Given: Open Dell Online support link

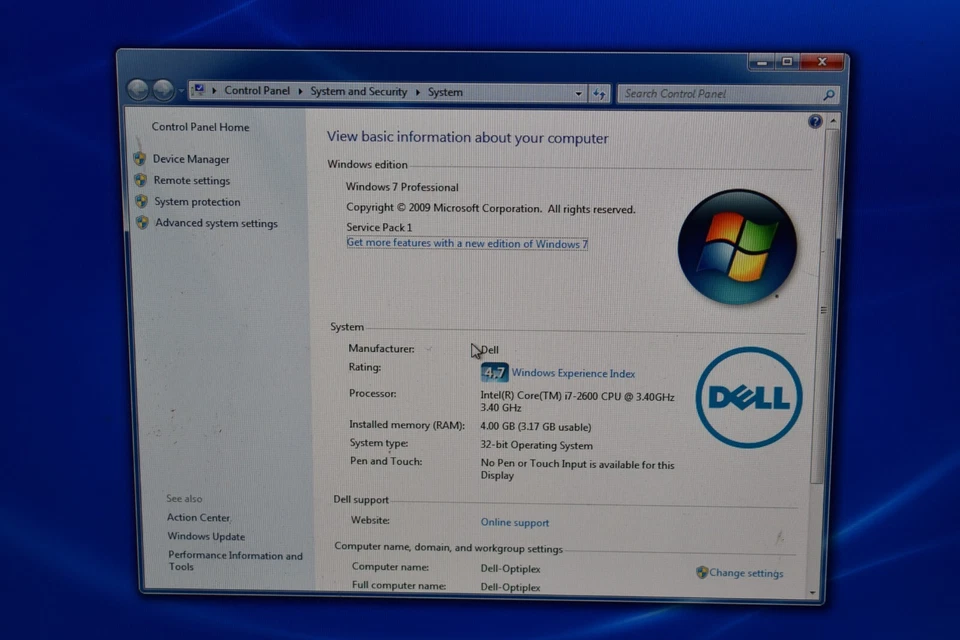Looking at the screenshot, I should pos(514,522).
